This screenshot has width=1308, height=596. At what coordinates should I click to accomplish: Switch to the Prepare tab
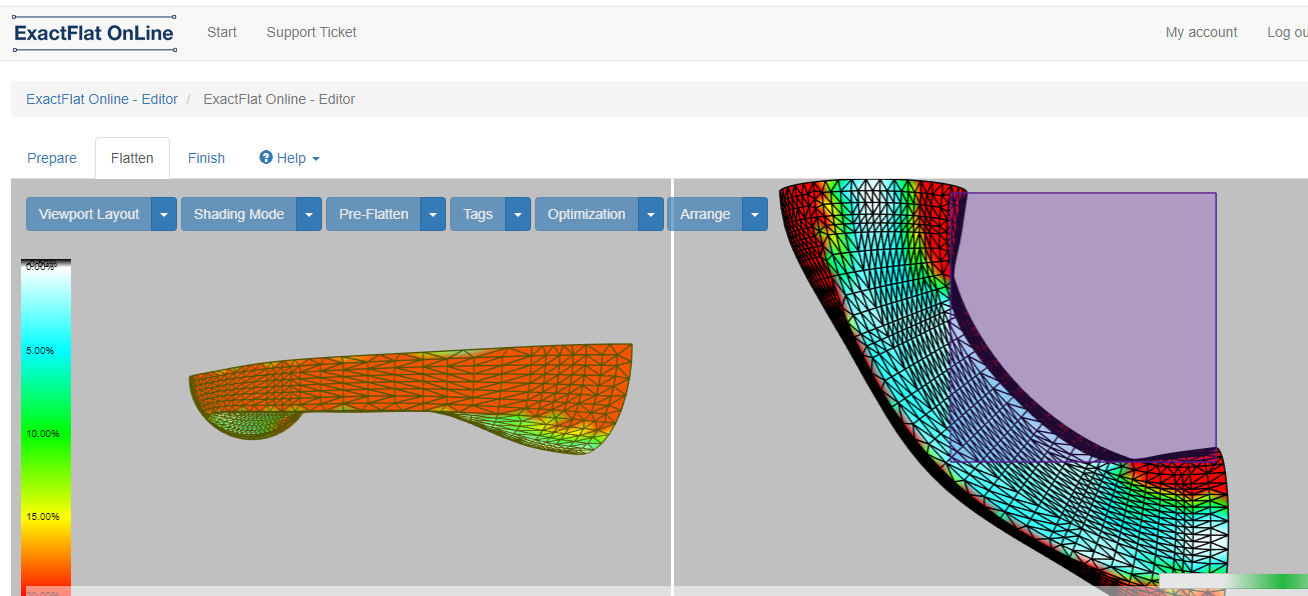coord(52,158)
